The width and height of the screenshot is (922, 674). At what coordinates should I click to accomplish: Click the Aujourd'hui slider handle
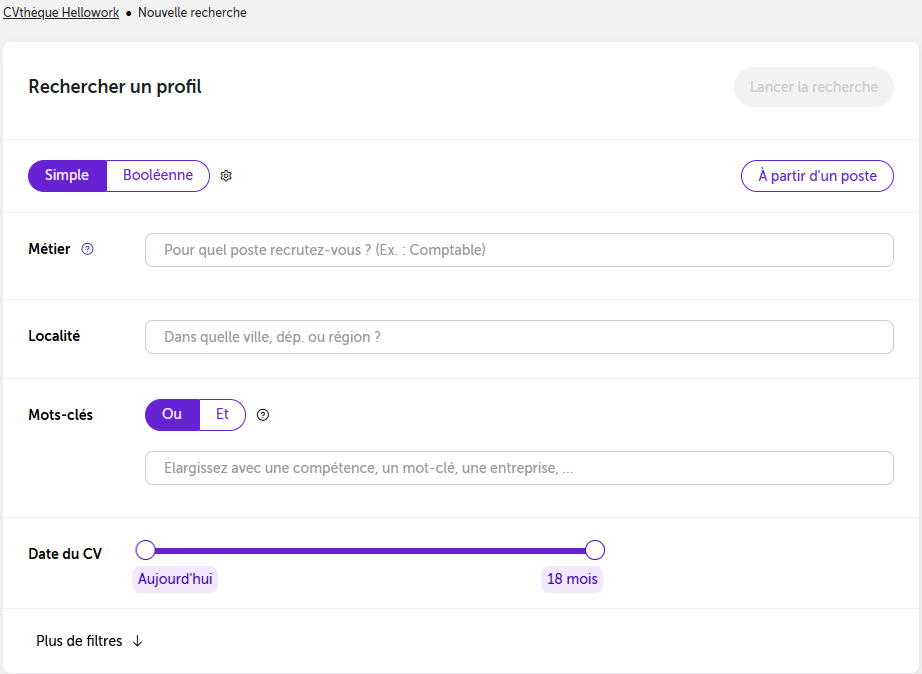(145, 550)
